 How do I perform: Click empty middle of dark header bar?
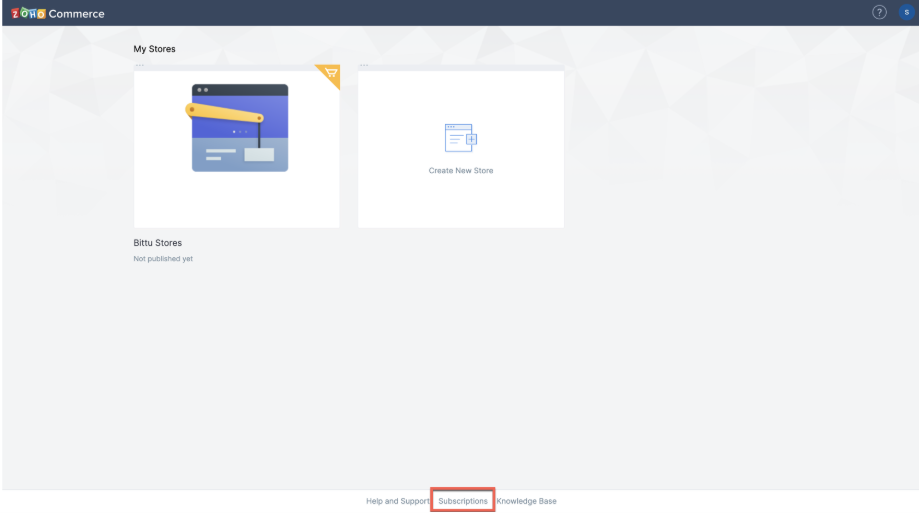(460, 12)
